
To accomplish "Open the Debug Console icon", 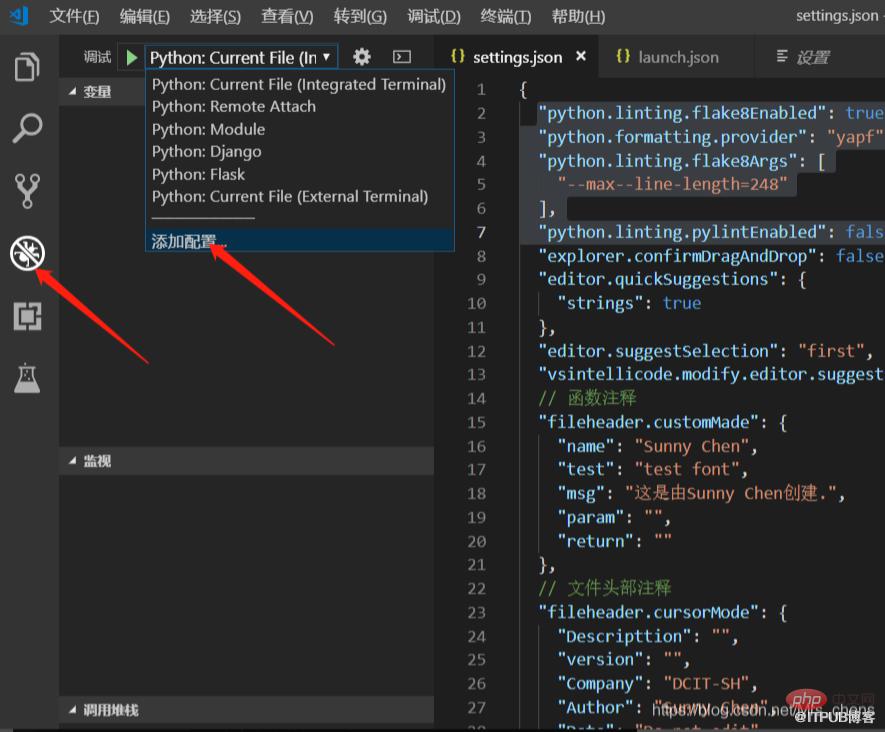I will click(402, 57).
